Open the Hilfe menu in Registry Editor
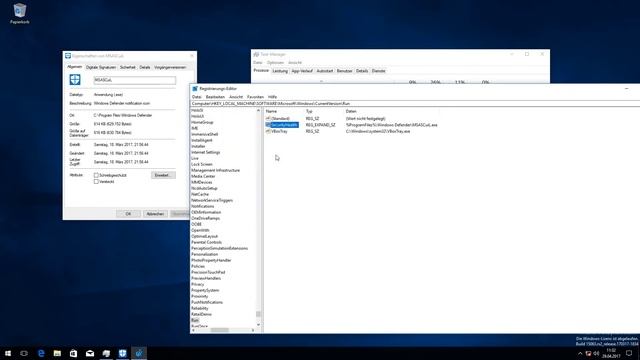Image resolution: width=640 pixels, height=360 pixels. click(272, 97)
